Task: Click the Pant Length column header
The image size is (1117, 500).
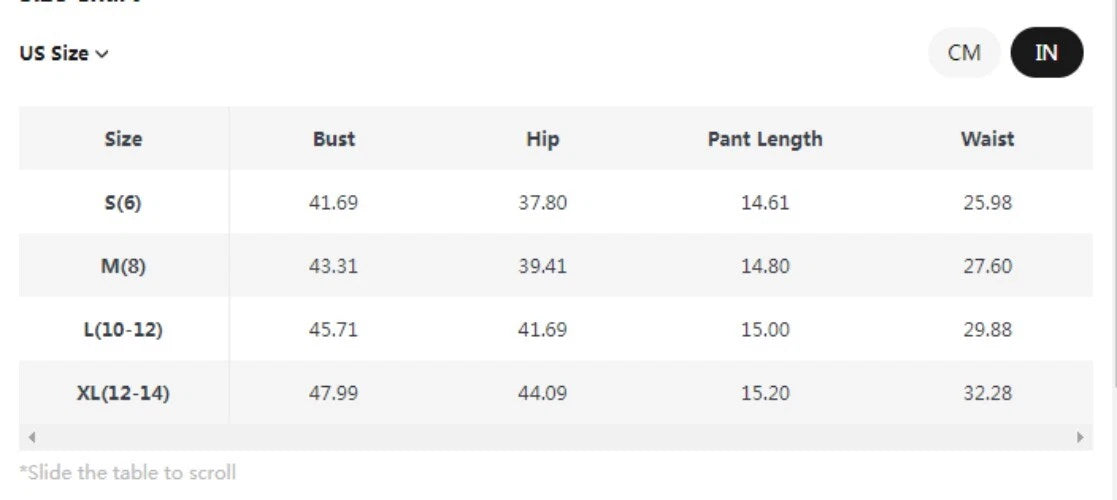Action: click(x=765, y=139)
